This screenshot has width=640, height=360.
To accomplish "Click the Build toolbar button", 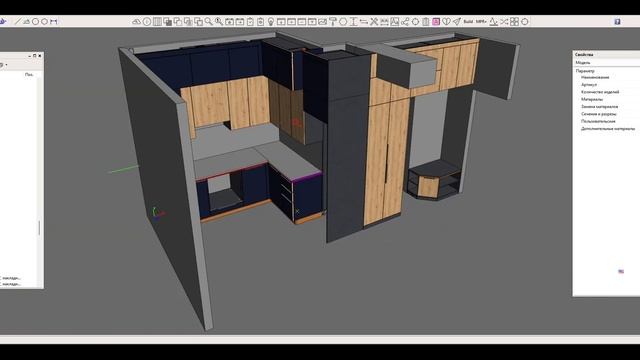I will pos(468,22).
